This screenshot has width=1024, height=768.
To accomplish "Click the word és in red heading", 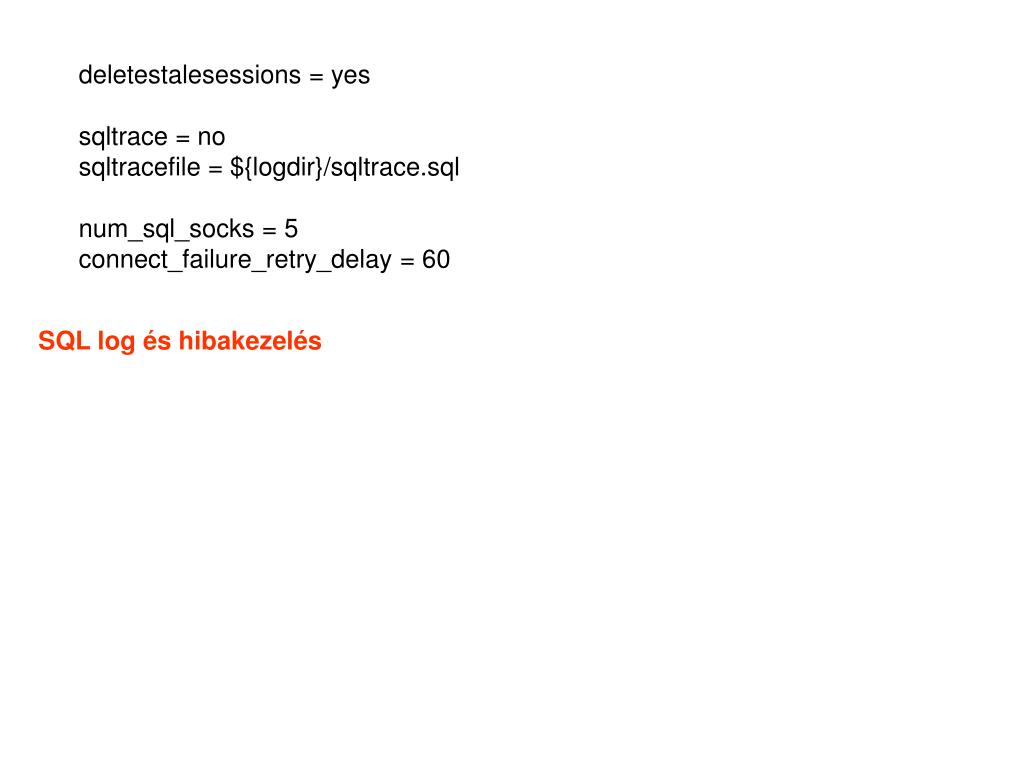I will coord(157,341).
